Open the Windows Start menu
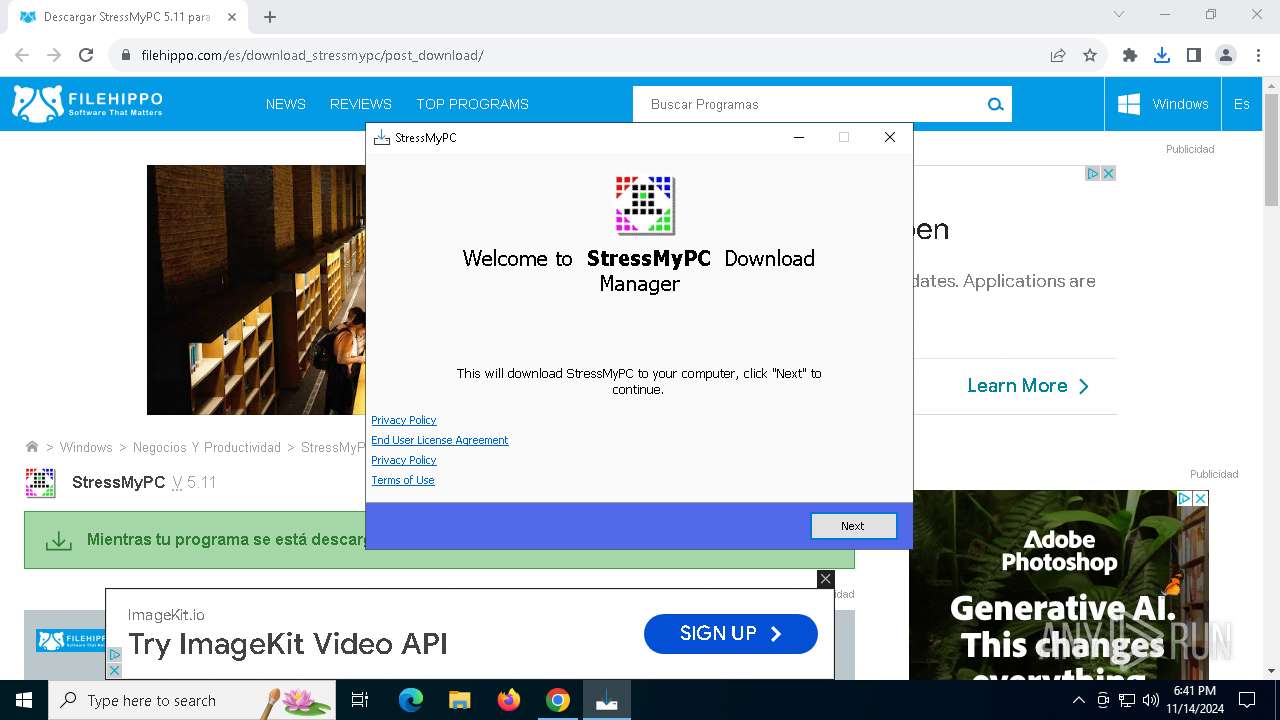1280x720 pixels. 24,700
